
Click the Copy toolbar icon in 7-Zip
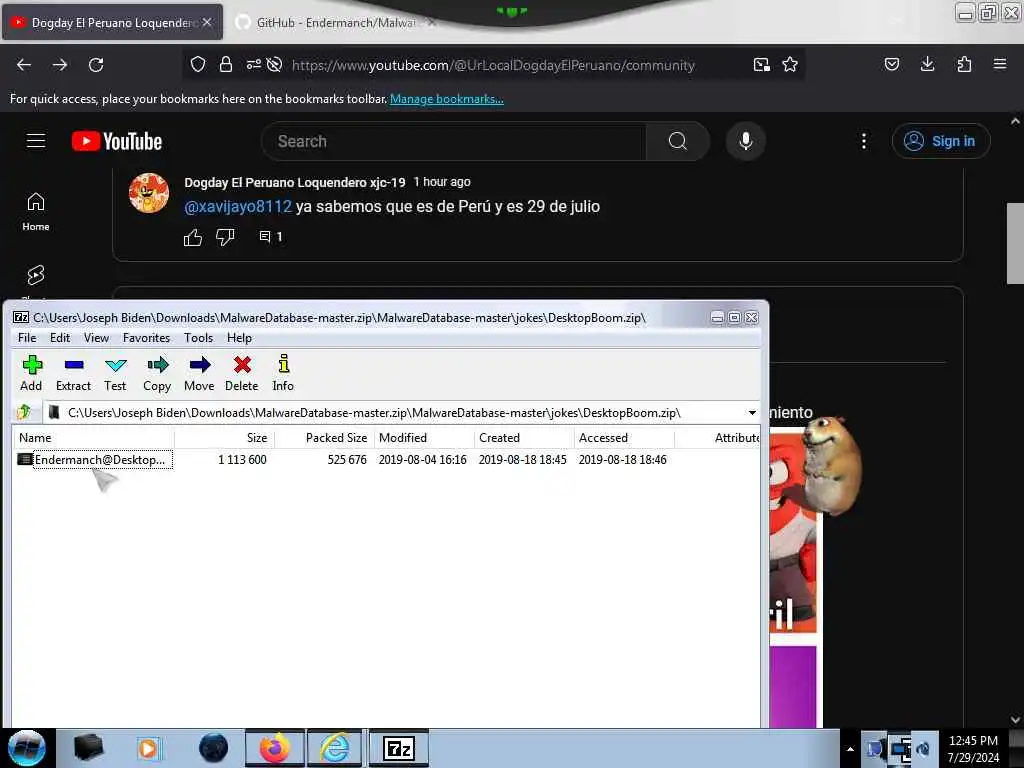coord(157,374)
